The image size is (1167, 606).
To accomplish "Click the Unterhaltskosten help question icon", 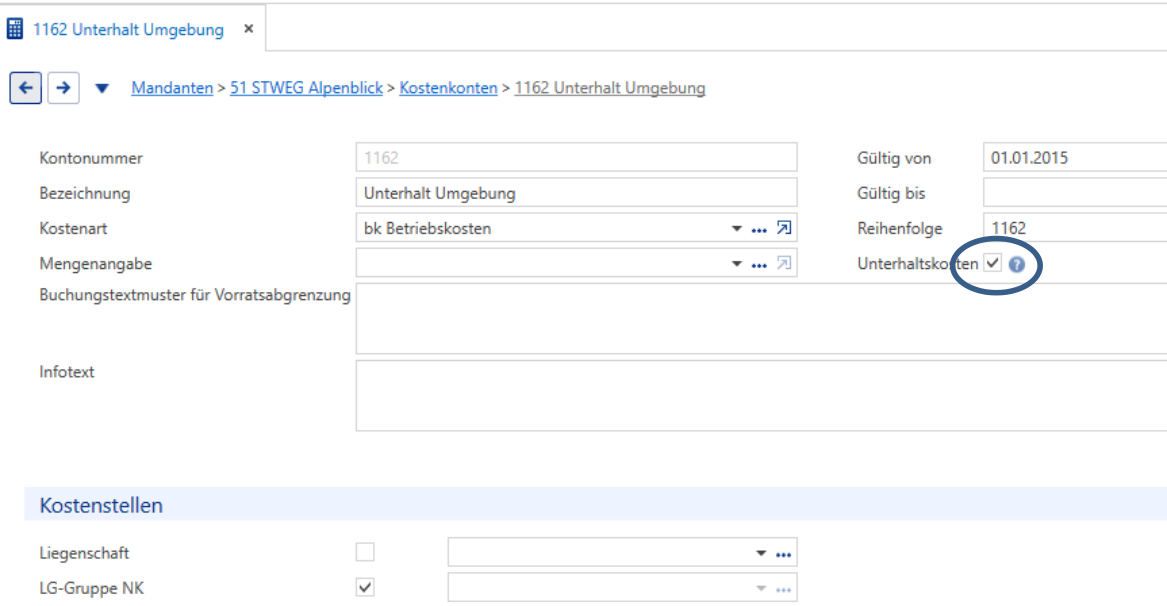I will [x=1017, y=264].
